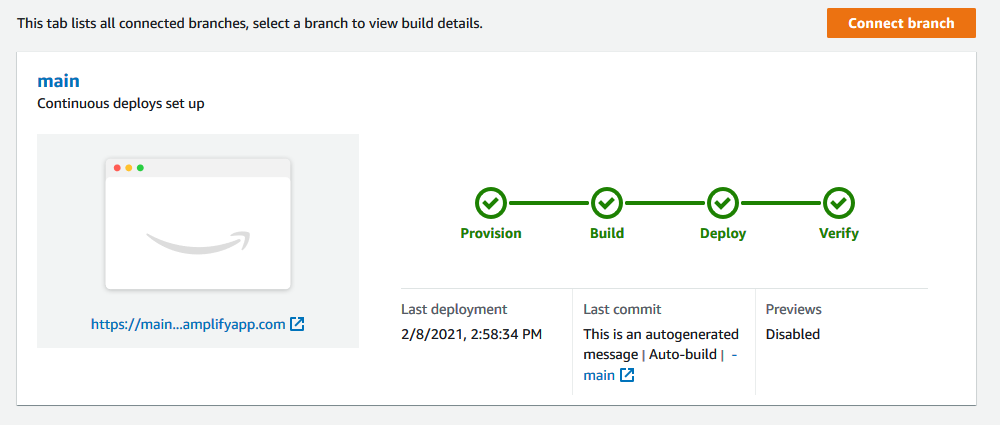Viewport: 1000px width, 425px height.
Task: Select the Deploy stage label
Action: pyautogui.click(x=723, y=234)
